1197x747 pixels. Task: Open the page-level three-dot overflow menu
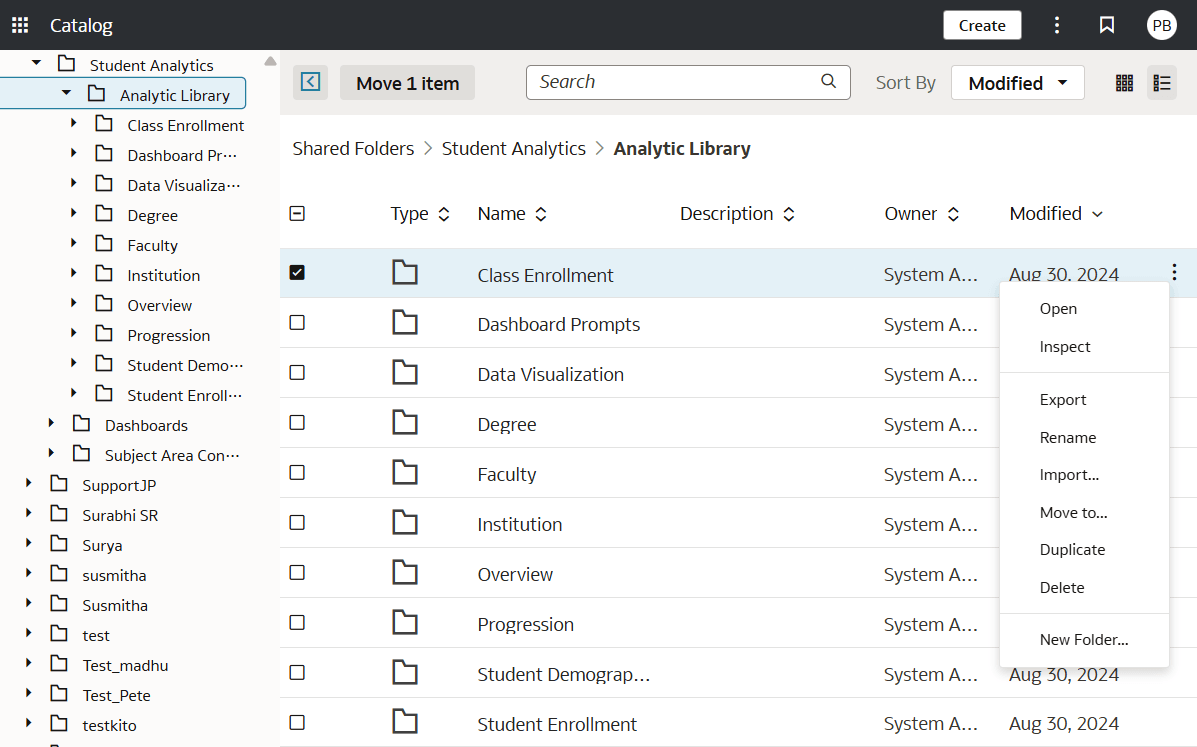pos(1057,25)
